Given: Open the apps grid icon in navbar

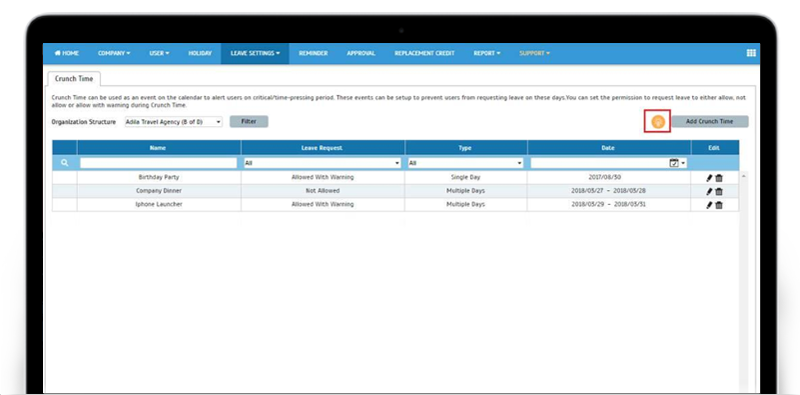Looking at the screenshot, I should point(751,53).
